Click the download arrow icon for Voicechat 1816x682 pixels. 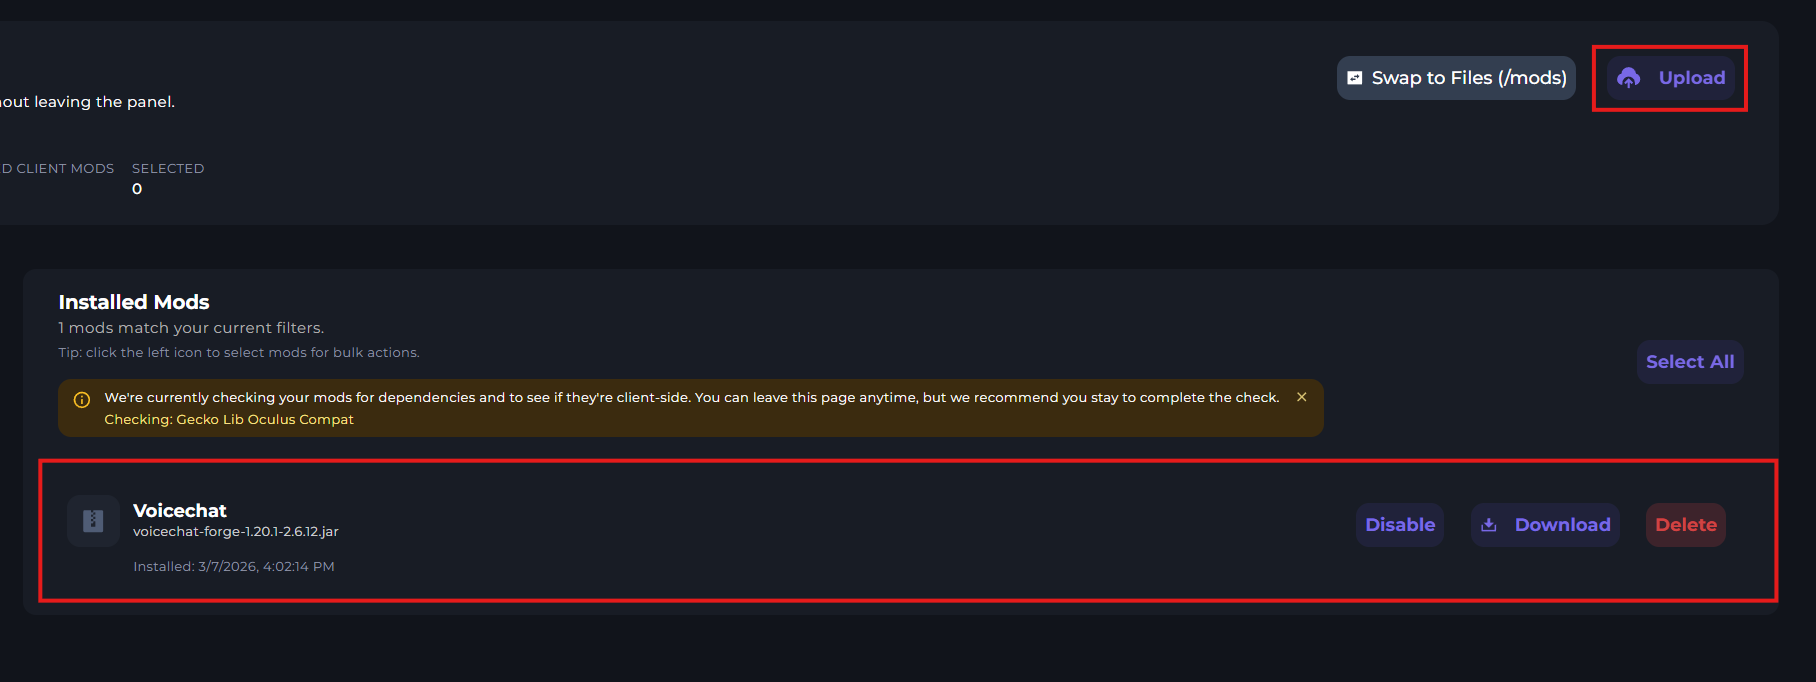click(1489, 525)
